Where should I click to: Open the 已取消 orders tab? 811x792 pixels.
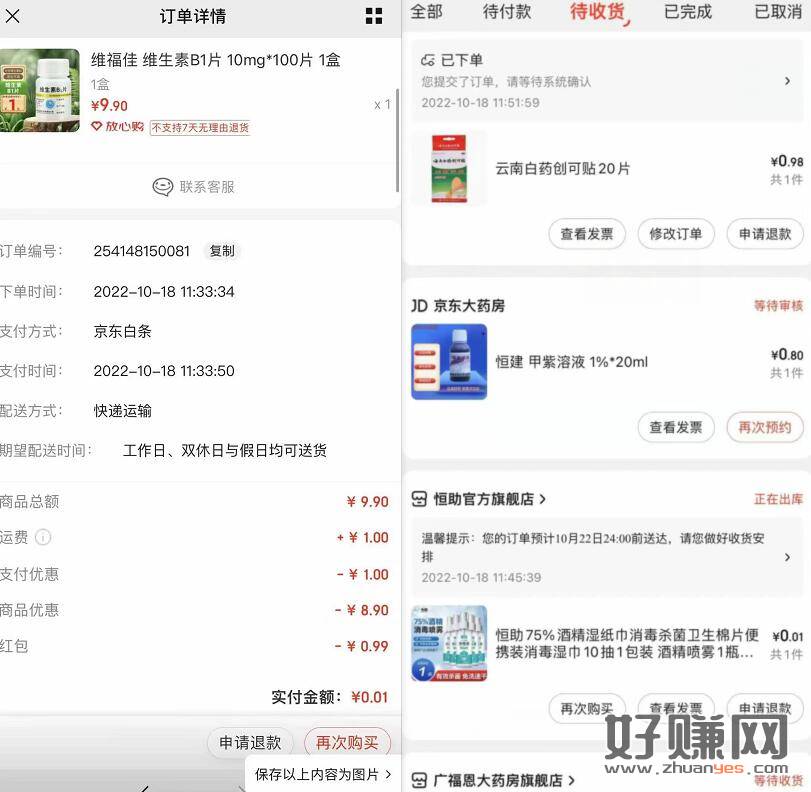(x=778, y=12)
